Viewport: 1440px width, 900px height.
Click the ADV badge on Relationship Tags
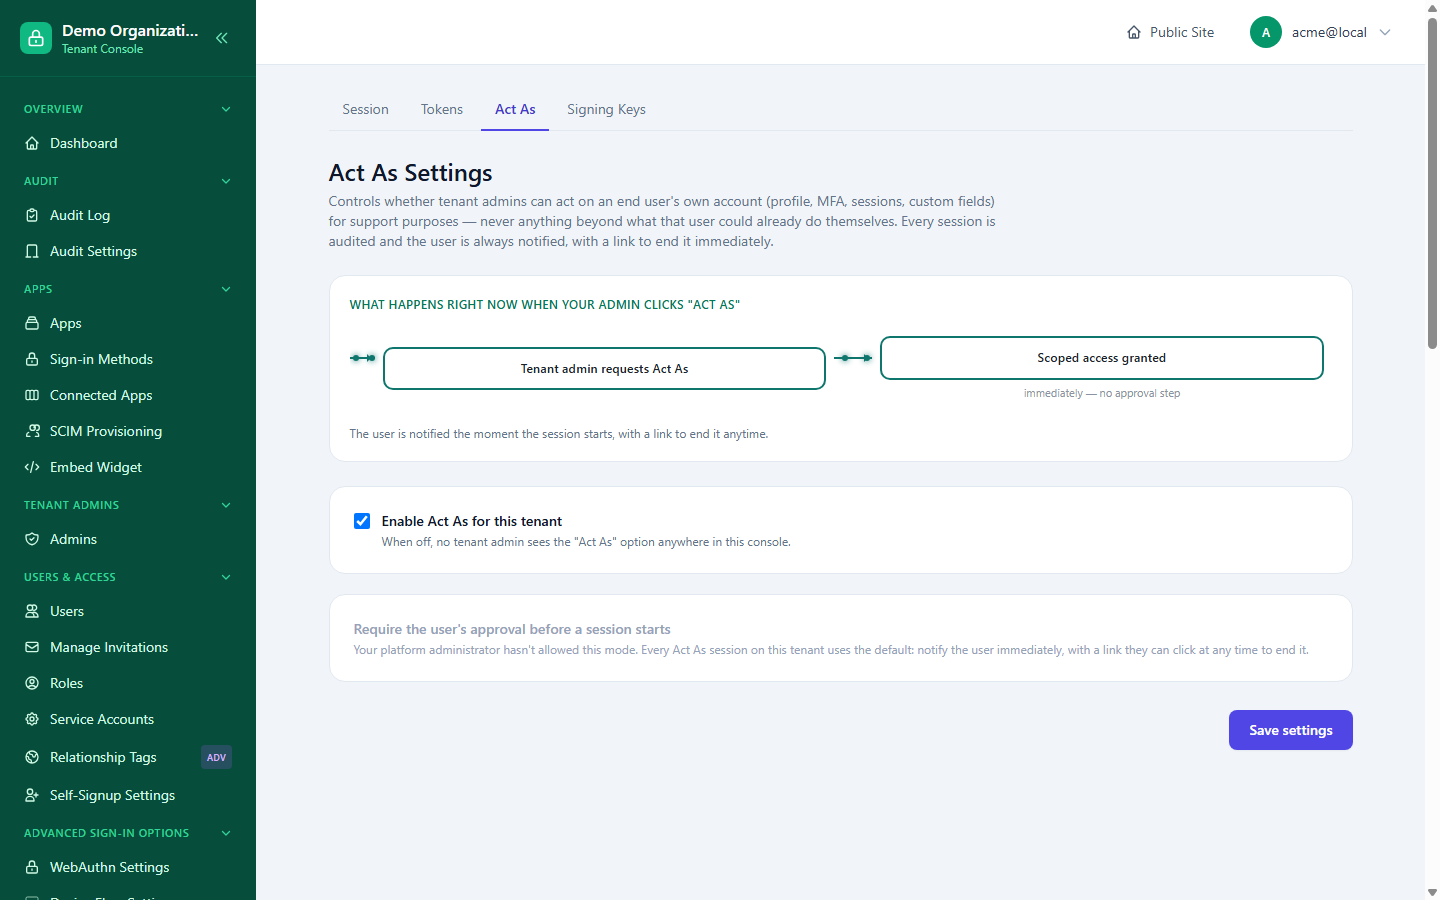[x=216, y=757]
